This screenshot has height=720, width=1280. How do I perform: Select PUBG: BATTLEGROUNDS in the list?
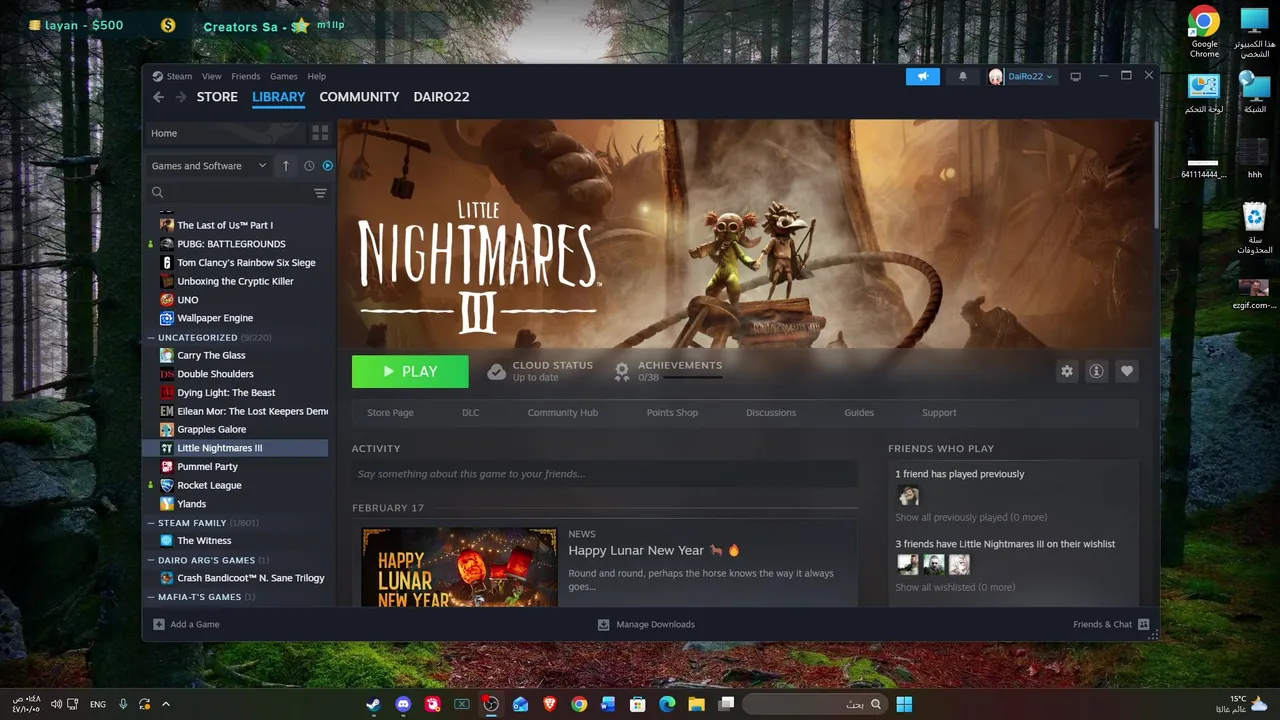tap(231, 244)
